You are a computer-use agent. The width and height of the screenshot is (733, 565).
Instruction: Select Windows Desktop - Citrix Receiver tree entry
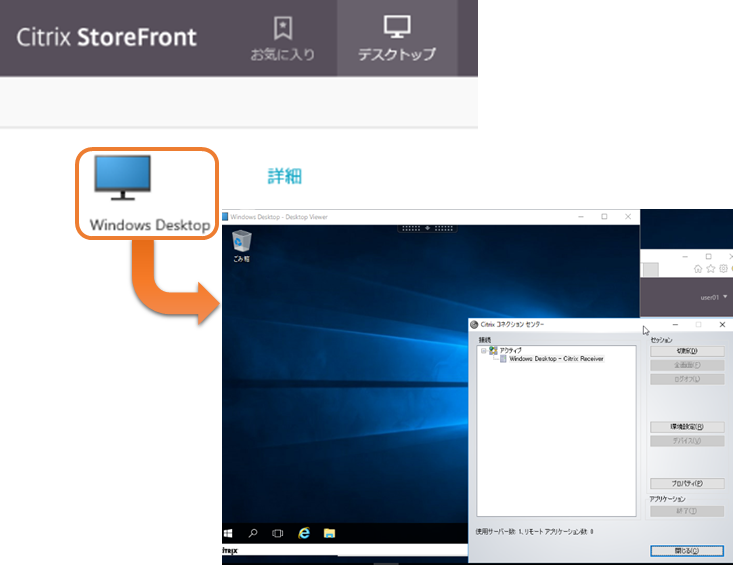coord(556,358)
